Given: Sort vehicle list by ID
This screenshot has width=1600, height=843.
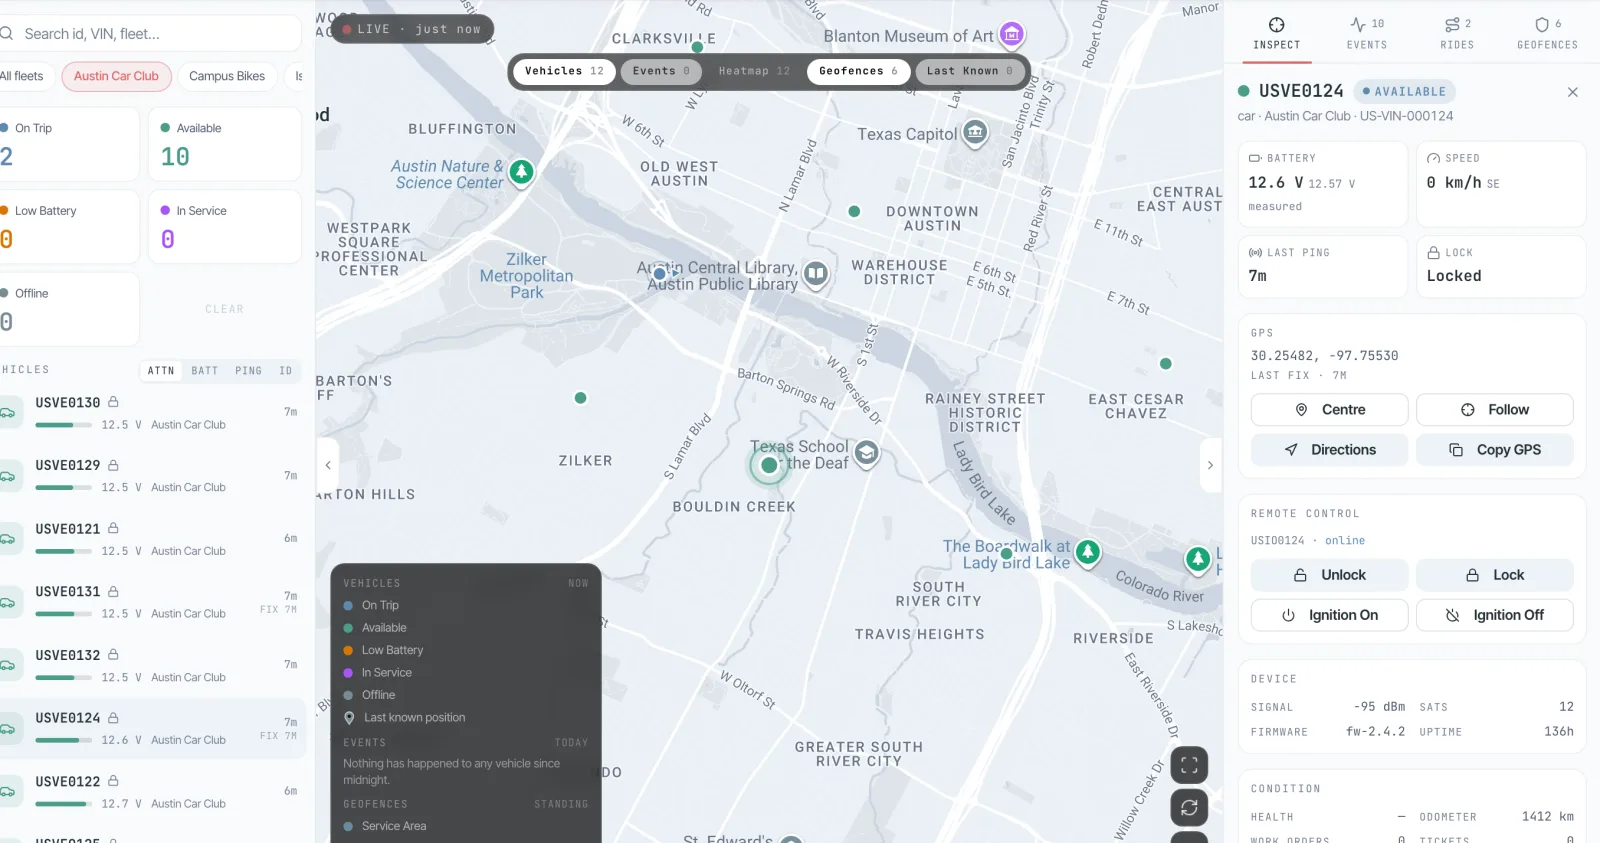Looking at the screenshot, I should [286, 371].
